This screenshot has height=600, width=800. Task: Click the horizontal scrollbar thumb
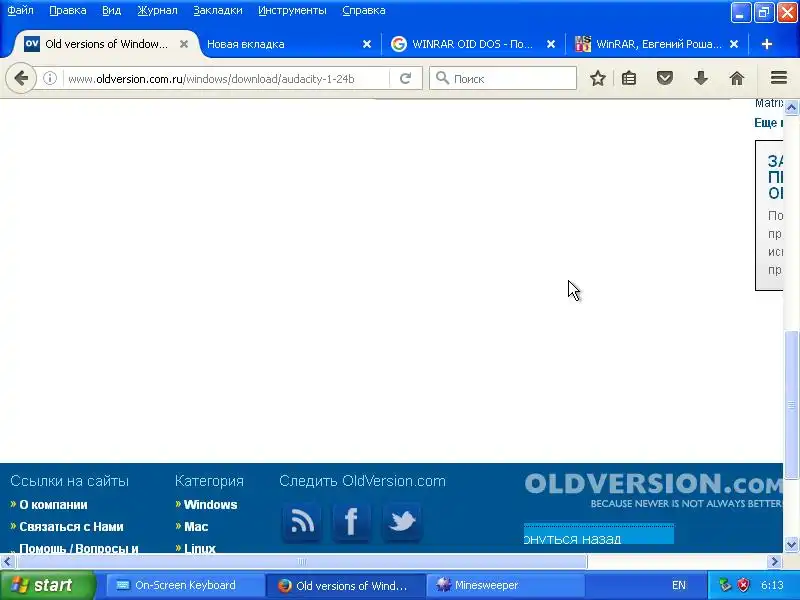coord(302,561)
